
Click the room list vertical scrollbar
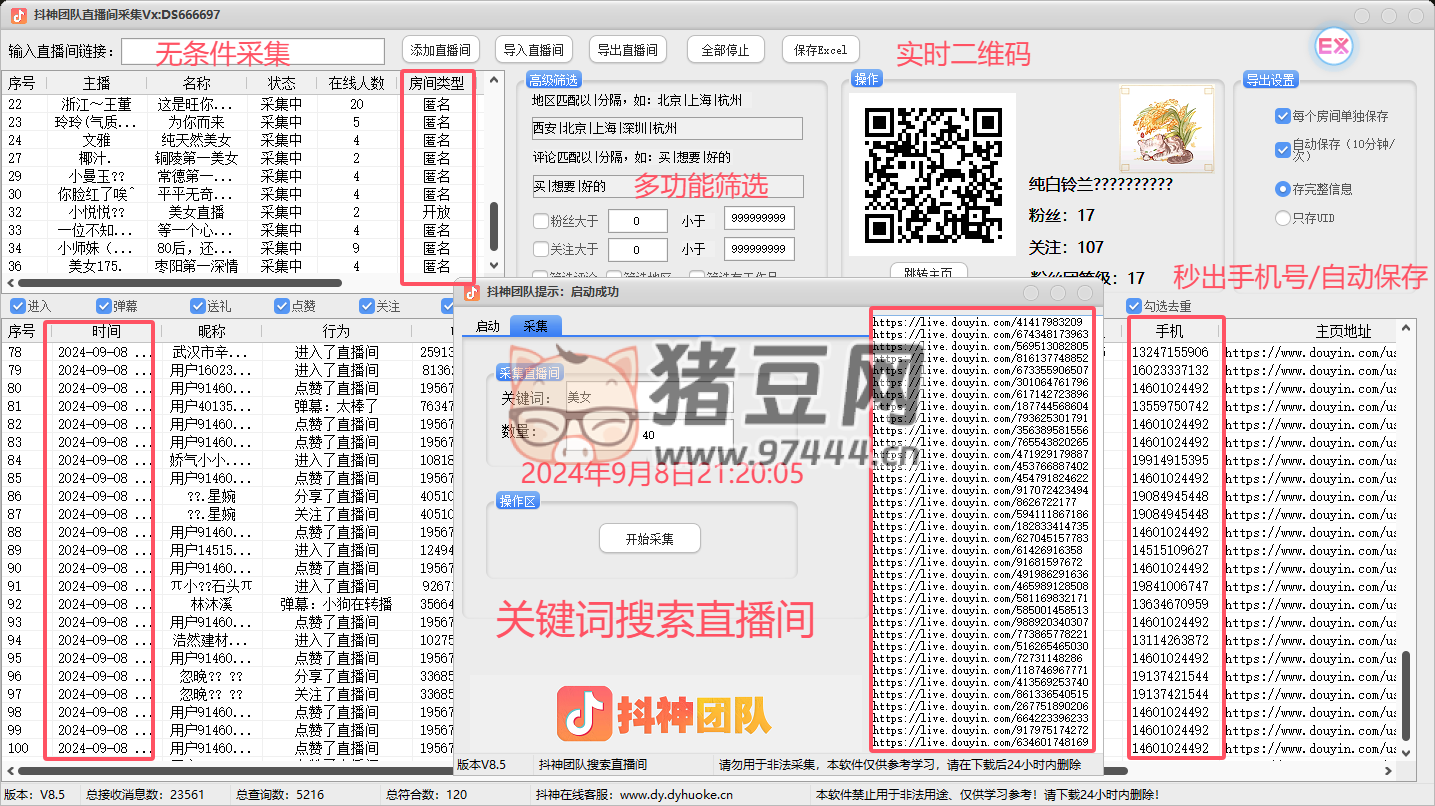click(x=493, y=228)
